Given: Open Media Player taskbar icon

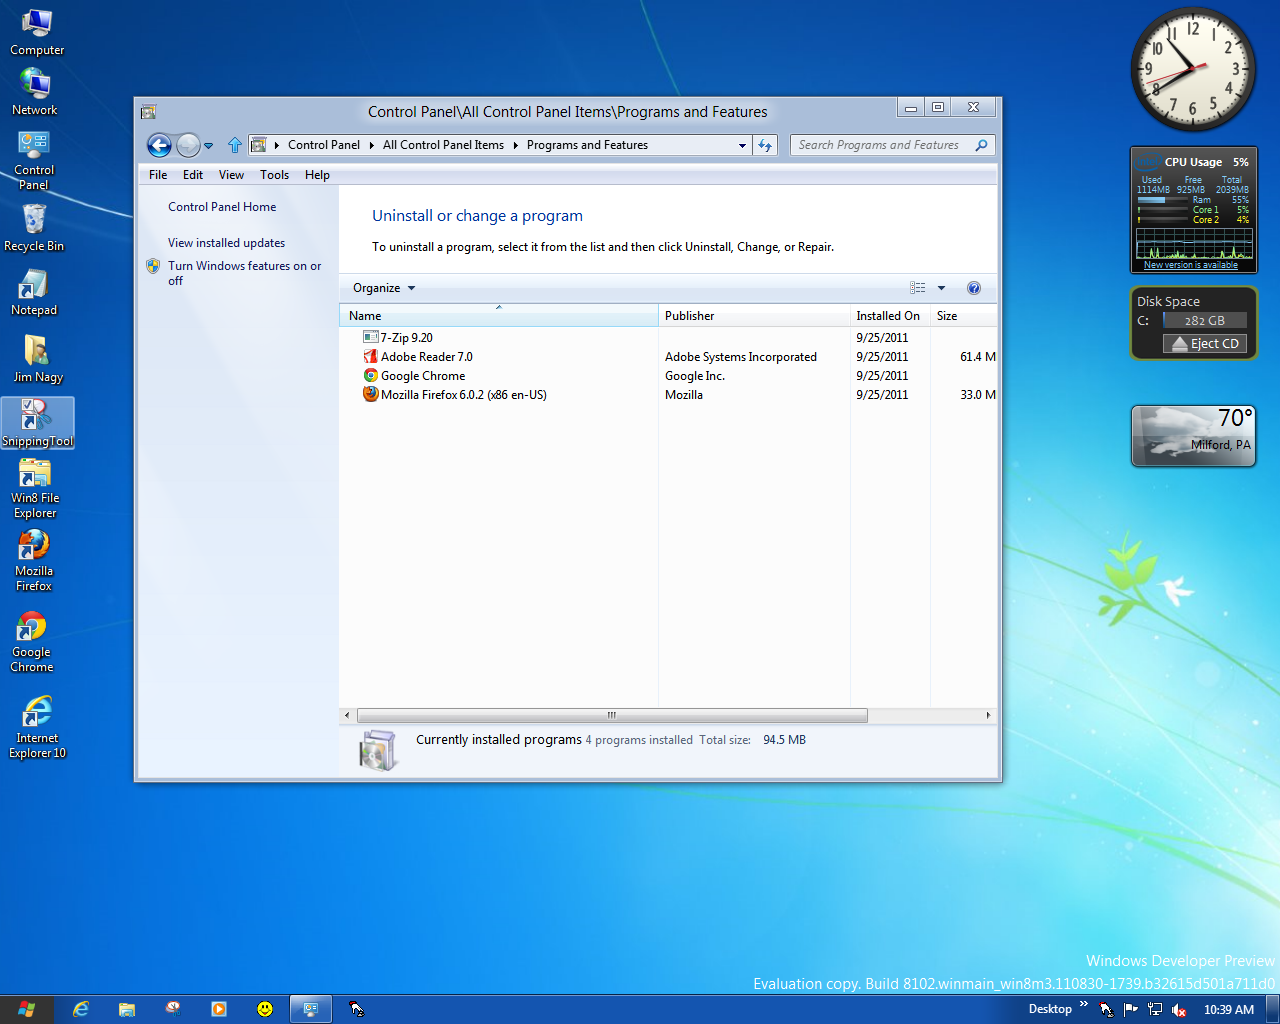Looking at the screenshot, I should [x=219, y=1009].
